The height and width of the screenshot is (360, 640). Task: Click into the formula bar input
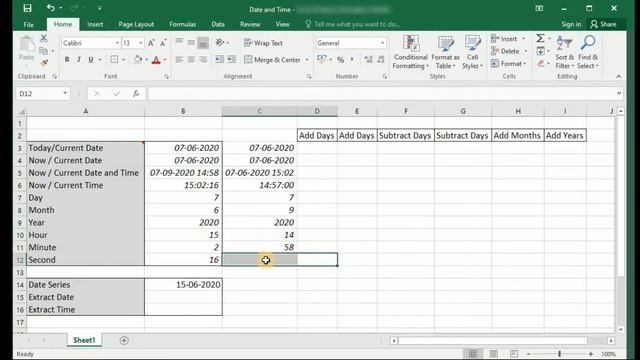coord(382,93)
